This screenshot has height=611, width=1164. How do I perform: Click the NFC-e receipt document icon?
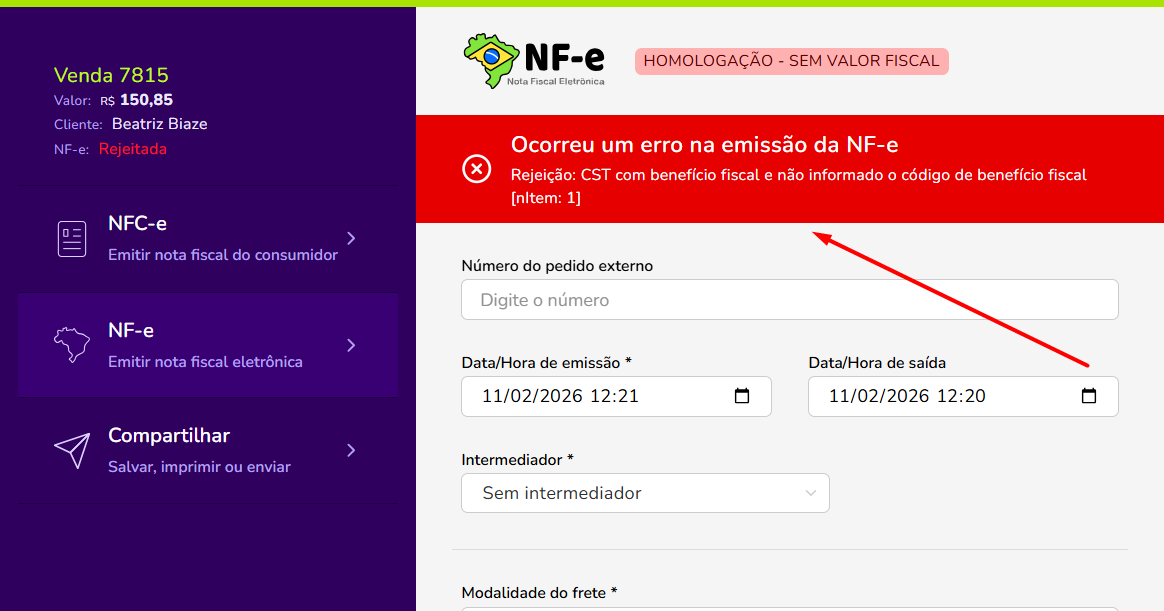coord(72,239)
